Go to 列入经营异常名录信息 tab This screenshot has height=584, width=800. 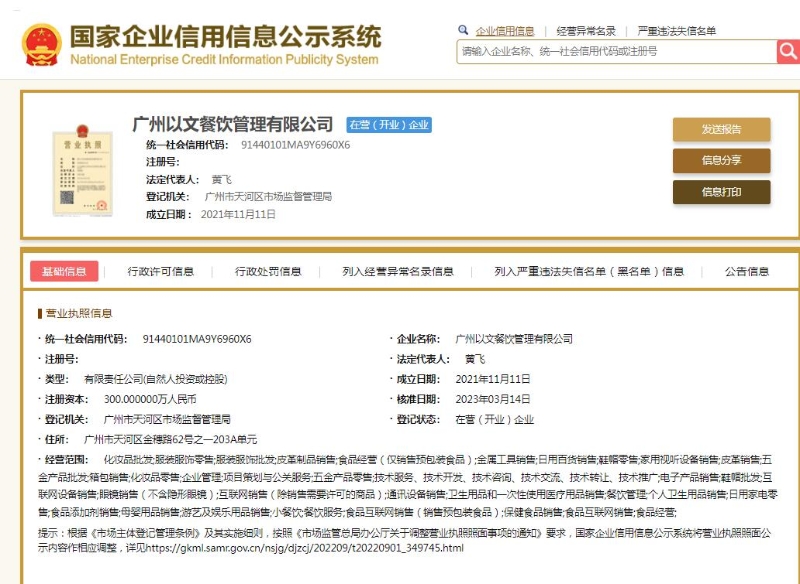pos(397,271)
